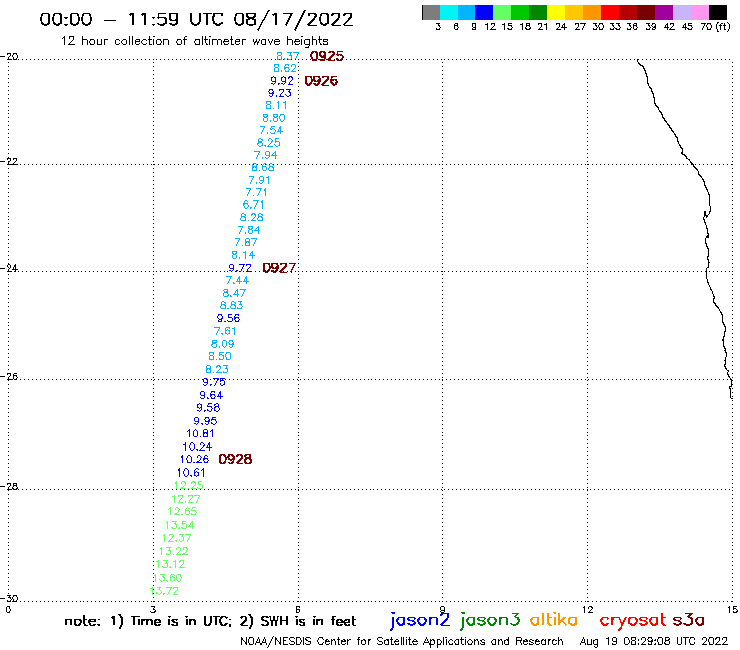Click wave height value 7.84

pyautogui.click(x=249, y=230)
